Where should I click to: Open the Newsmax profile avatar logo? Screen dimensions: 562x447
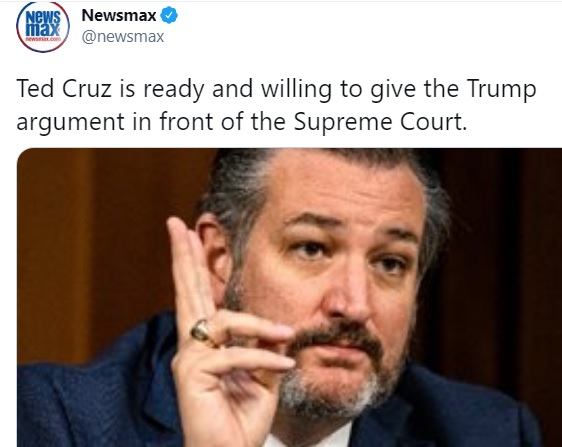point(43,27)
